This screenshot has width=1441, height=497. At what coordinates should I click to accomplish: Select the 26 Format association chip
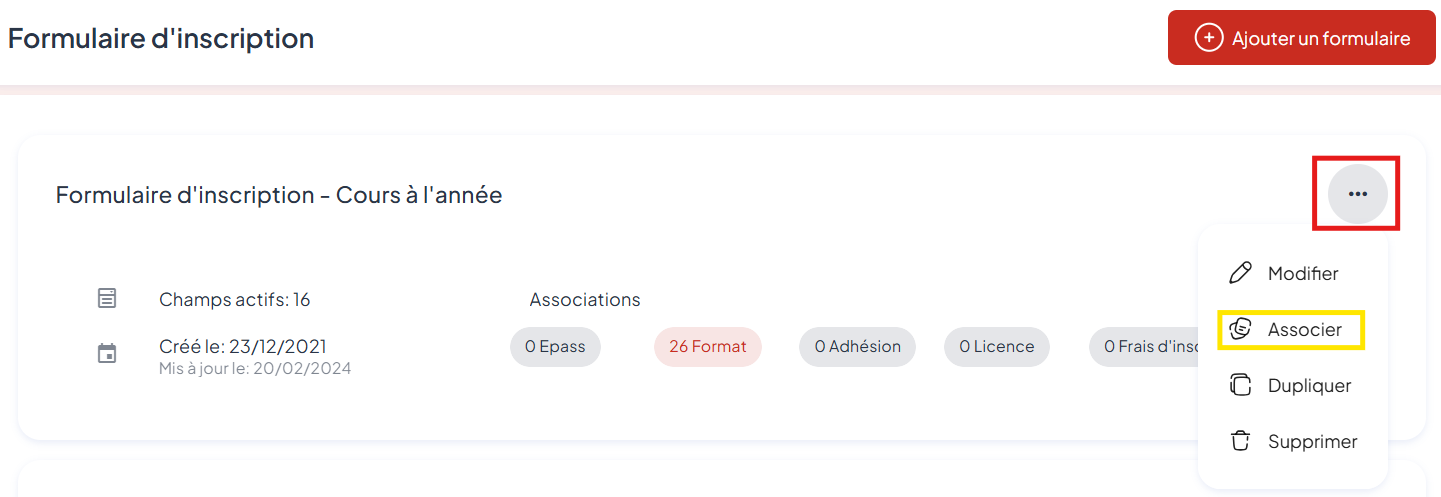708,347
